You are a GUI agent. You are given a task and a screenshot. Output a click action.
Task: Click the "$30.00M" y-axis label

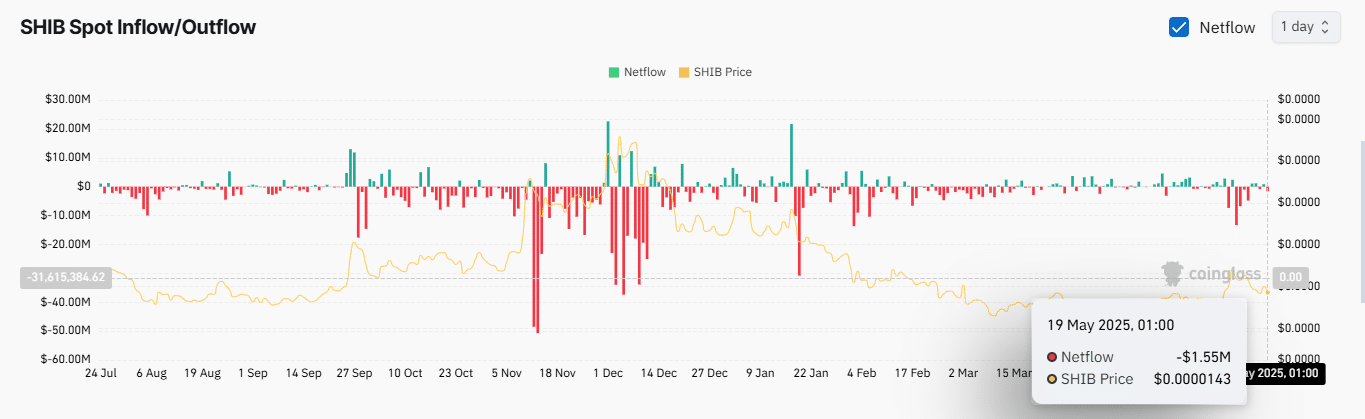[70, 99]
